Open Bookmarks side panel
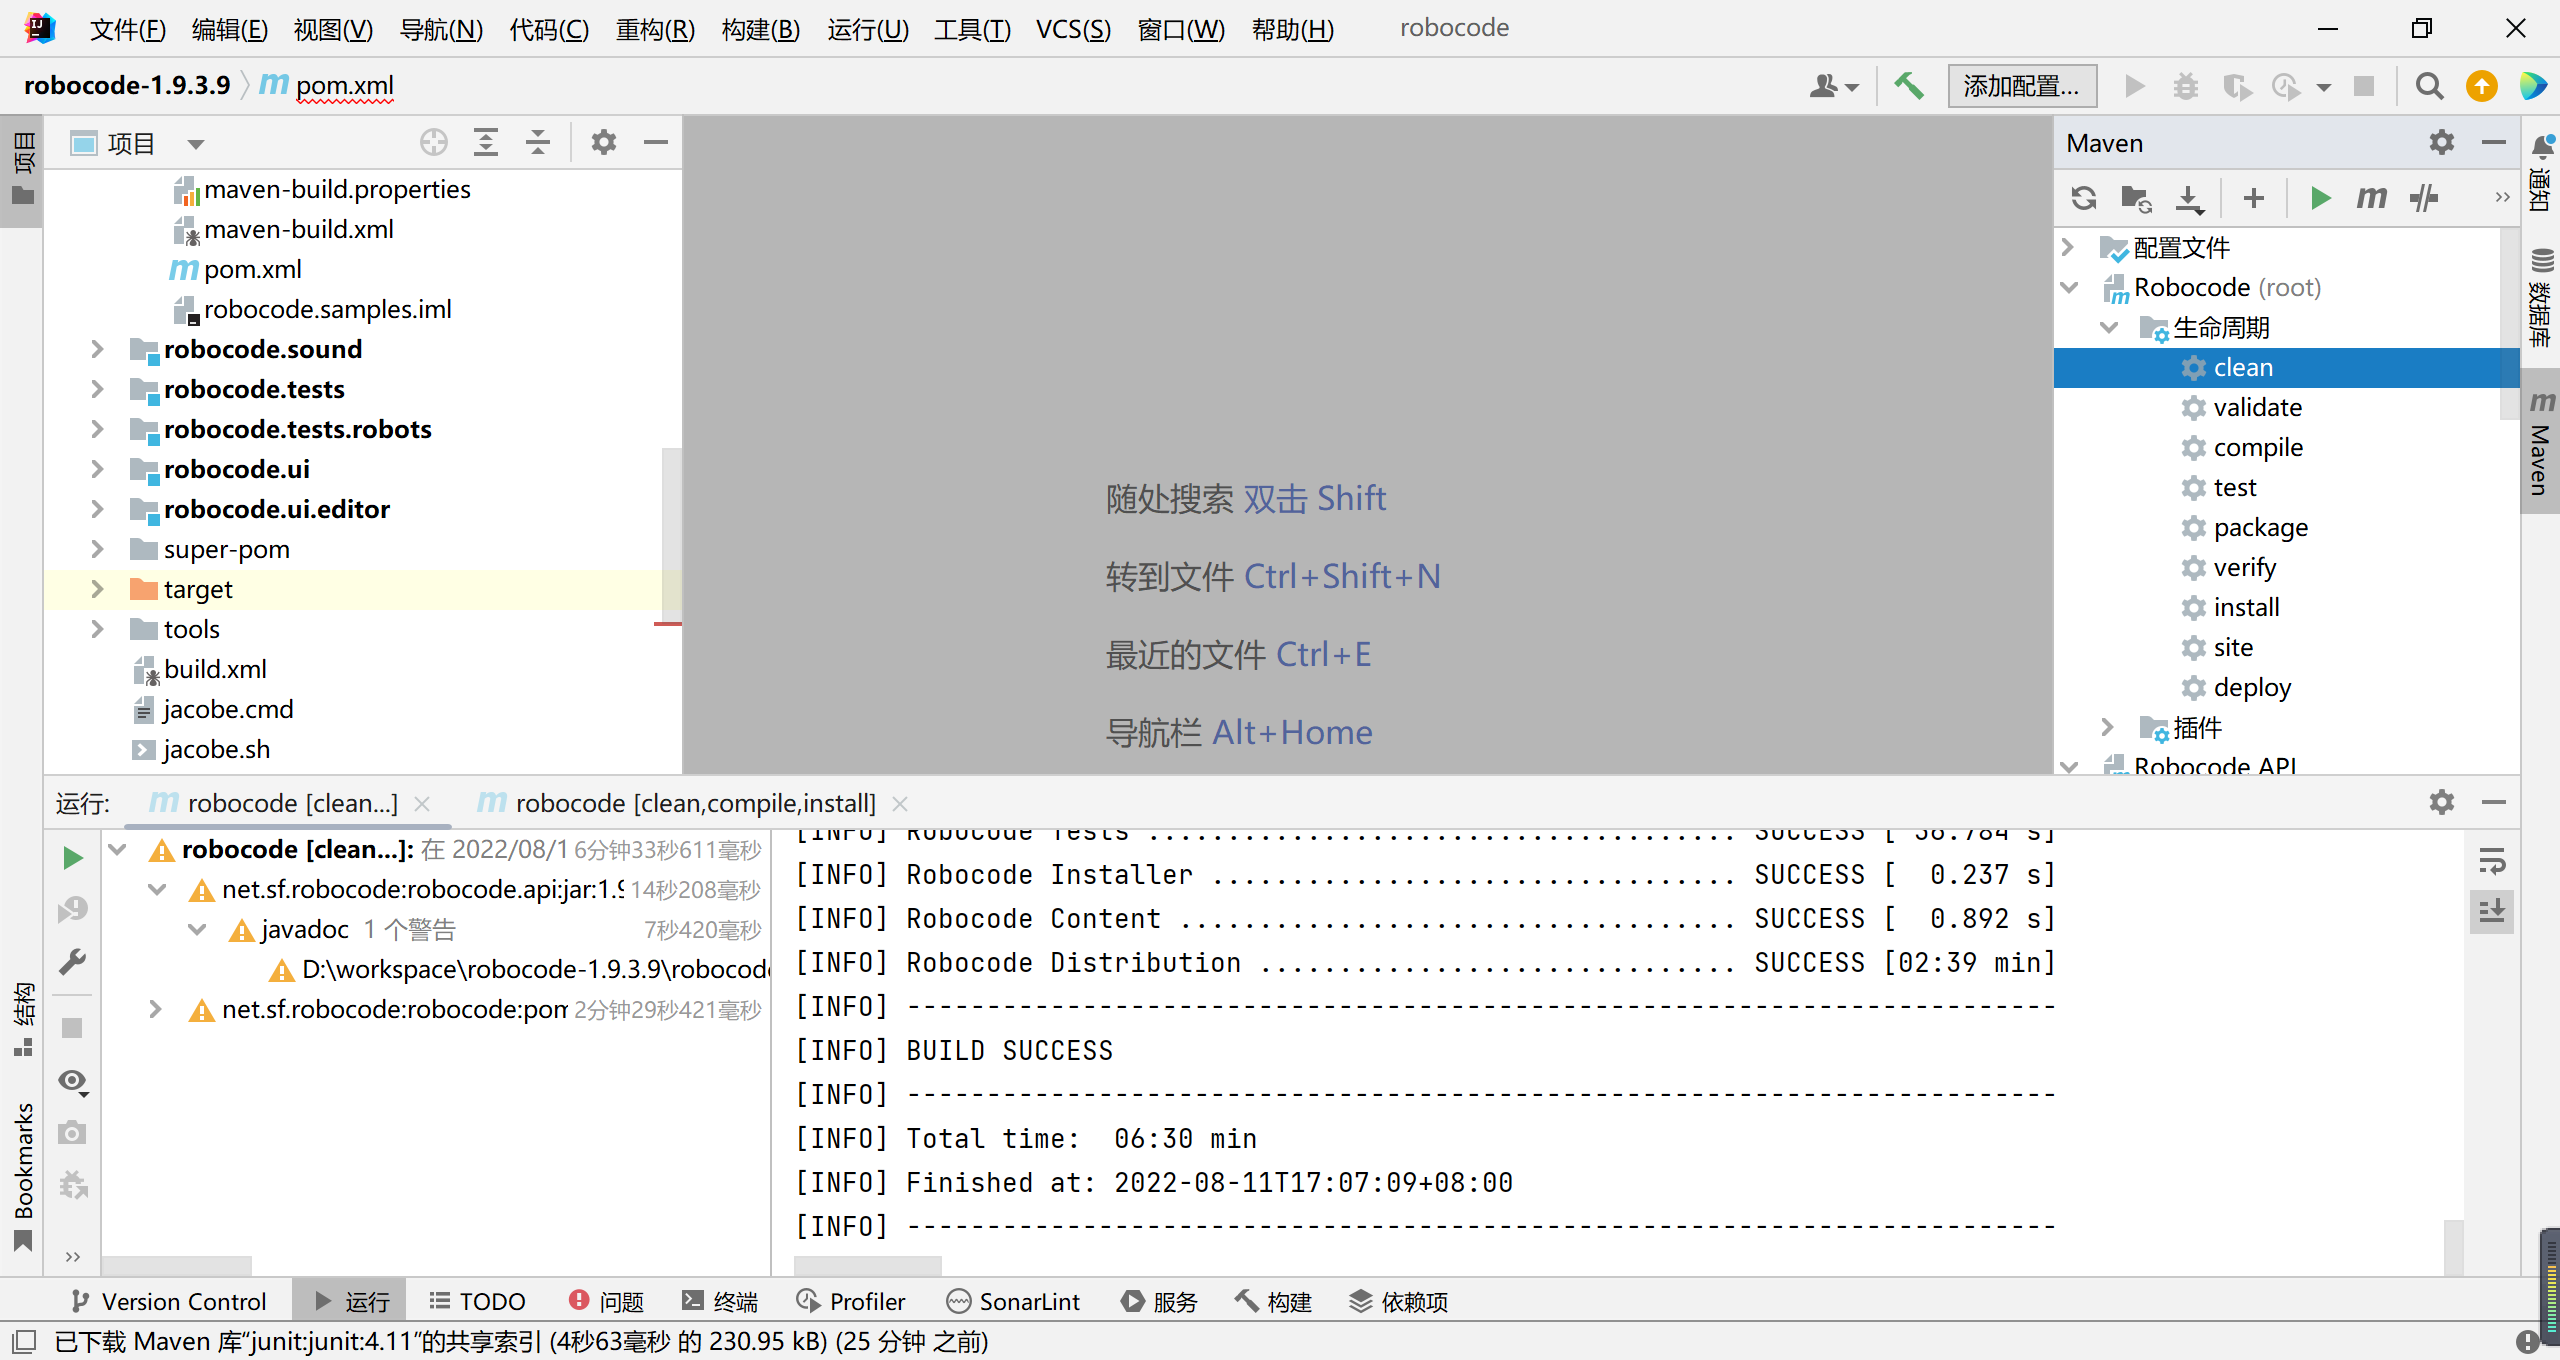The height and width of the screenshot is (1360, 2560). (23, 1175)
